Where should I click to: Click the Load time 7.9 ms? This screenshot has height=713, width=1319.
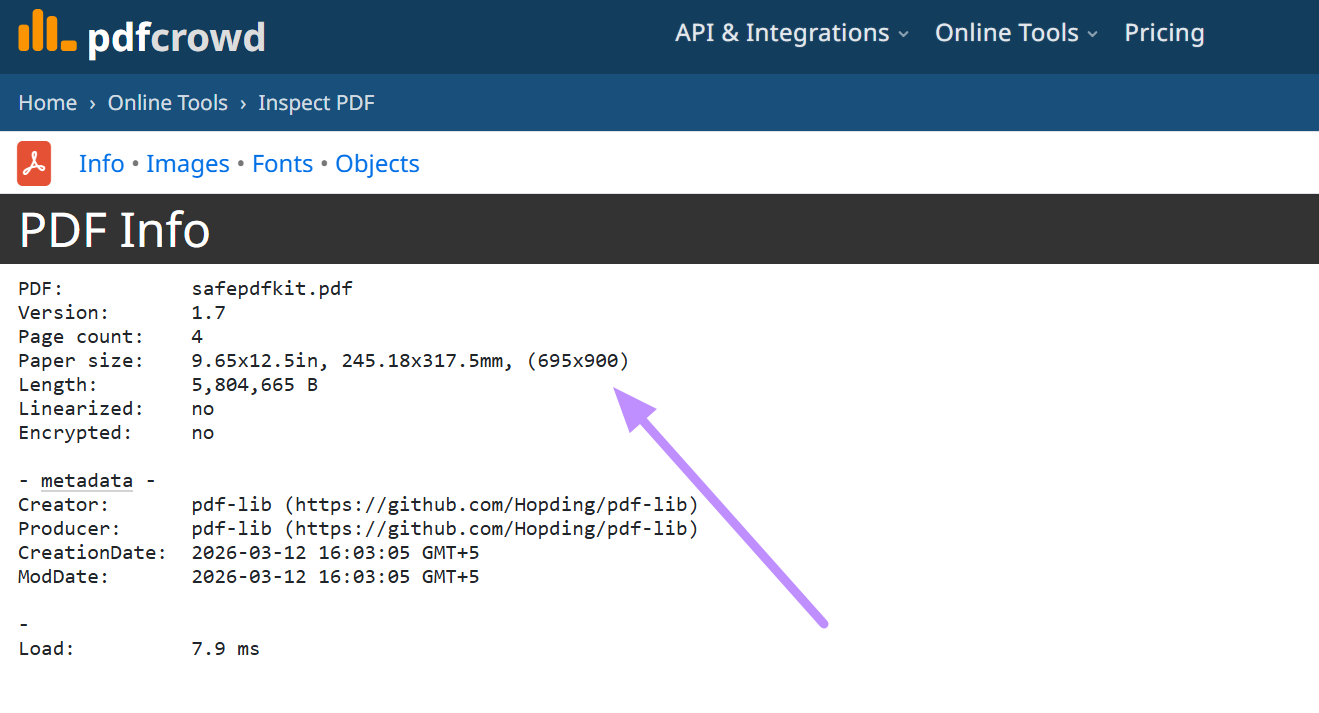[x=226, y=649]
